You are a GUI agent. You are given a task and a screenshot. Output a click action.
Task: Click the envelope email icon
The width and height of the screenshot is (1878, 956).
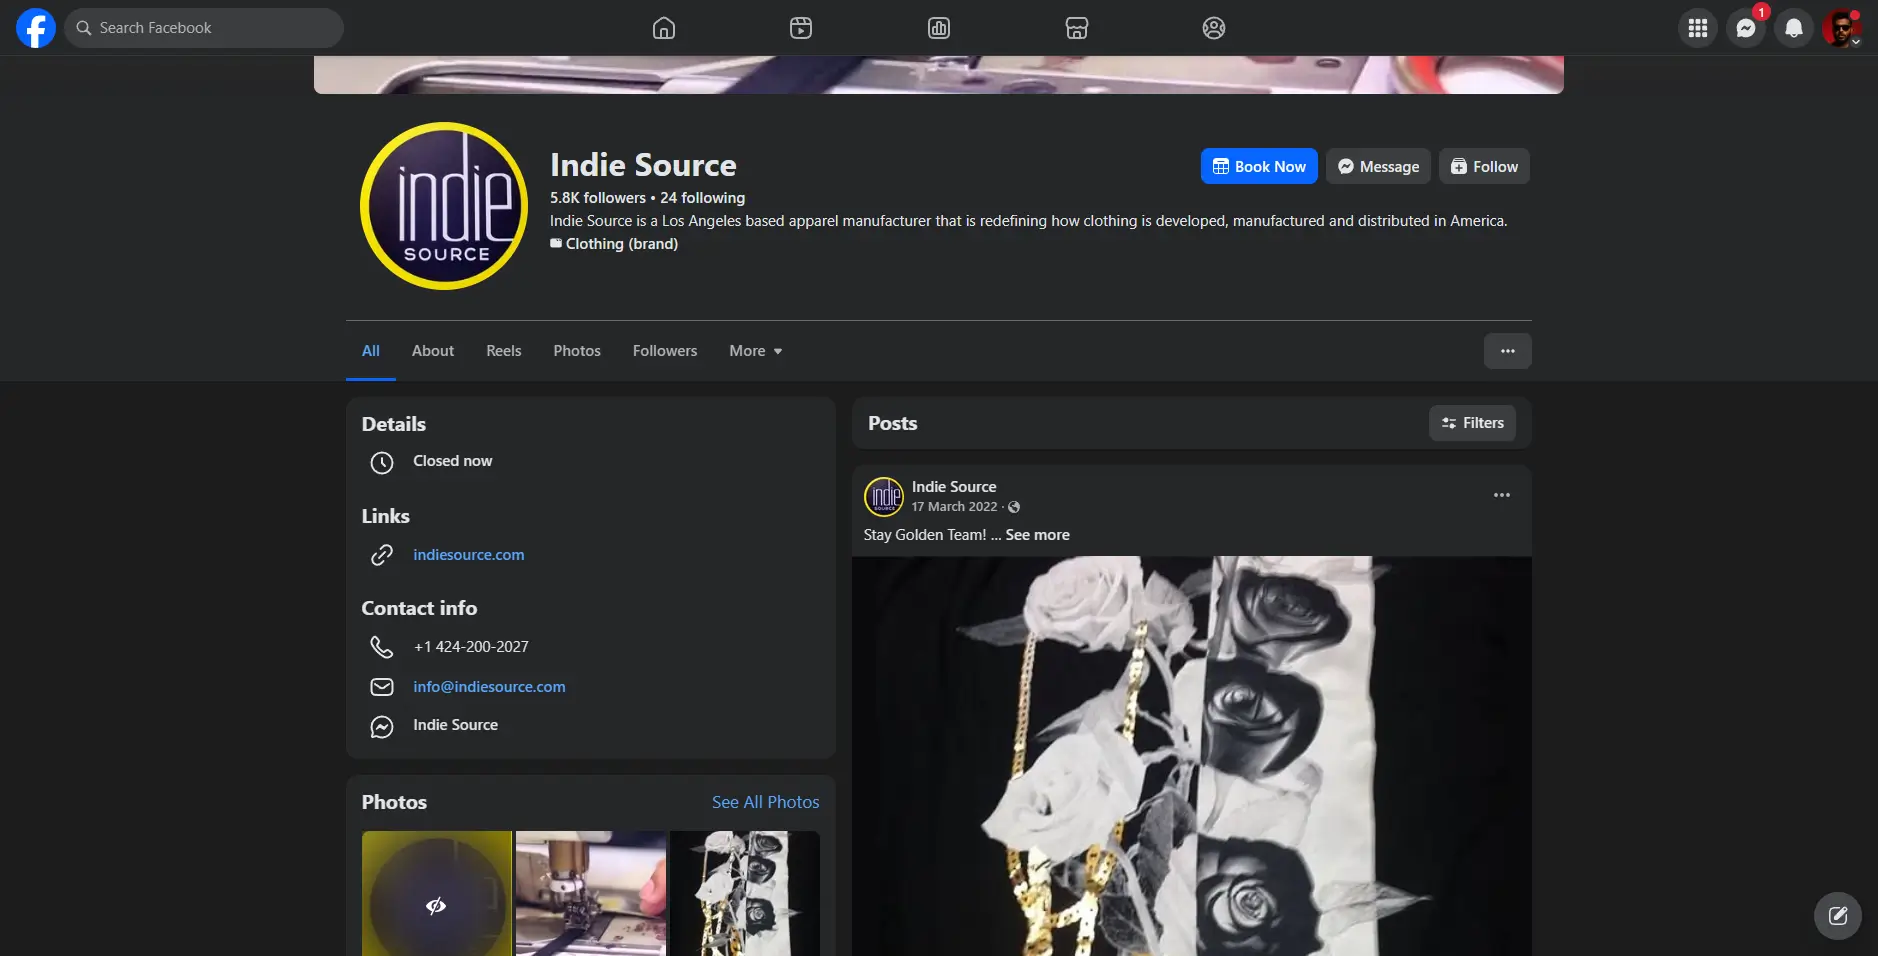[382, 687]
